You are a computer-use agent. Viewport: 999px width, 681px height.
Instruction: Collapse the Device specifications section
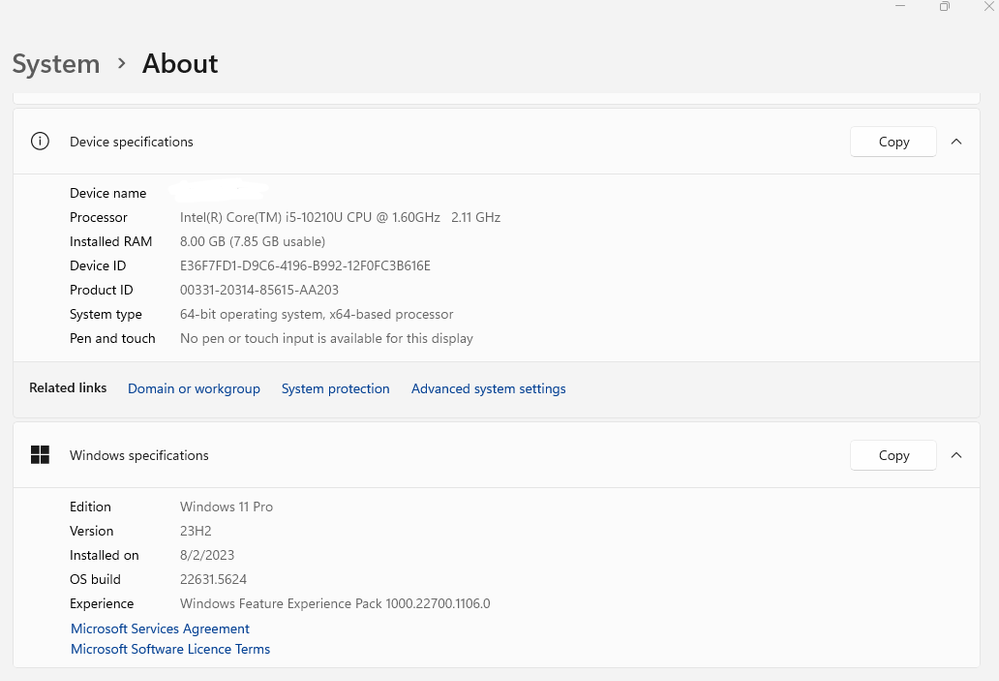pos(956,142)
